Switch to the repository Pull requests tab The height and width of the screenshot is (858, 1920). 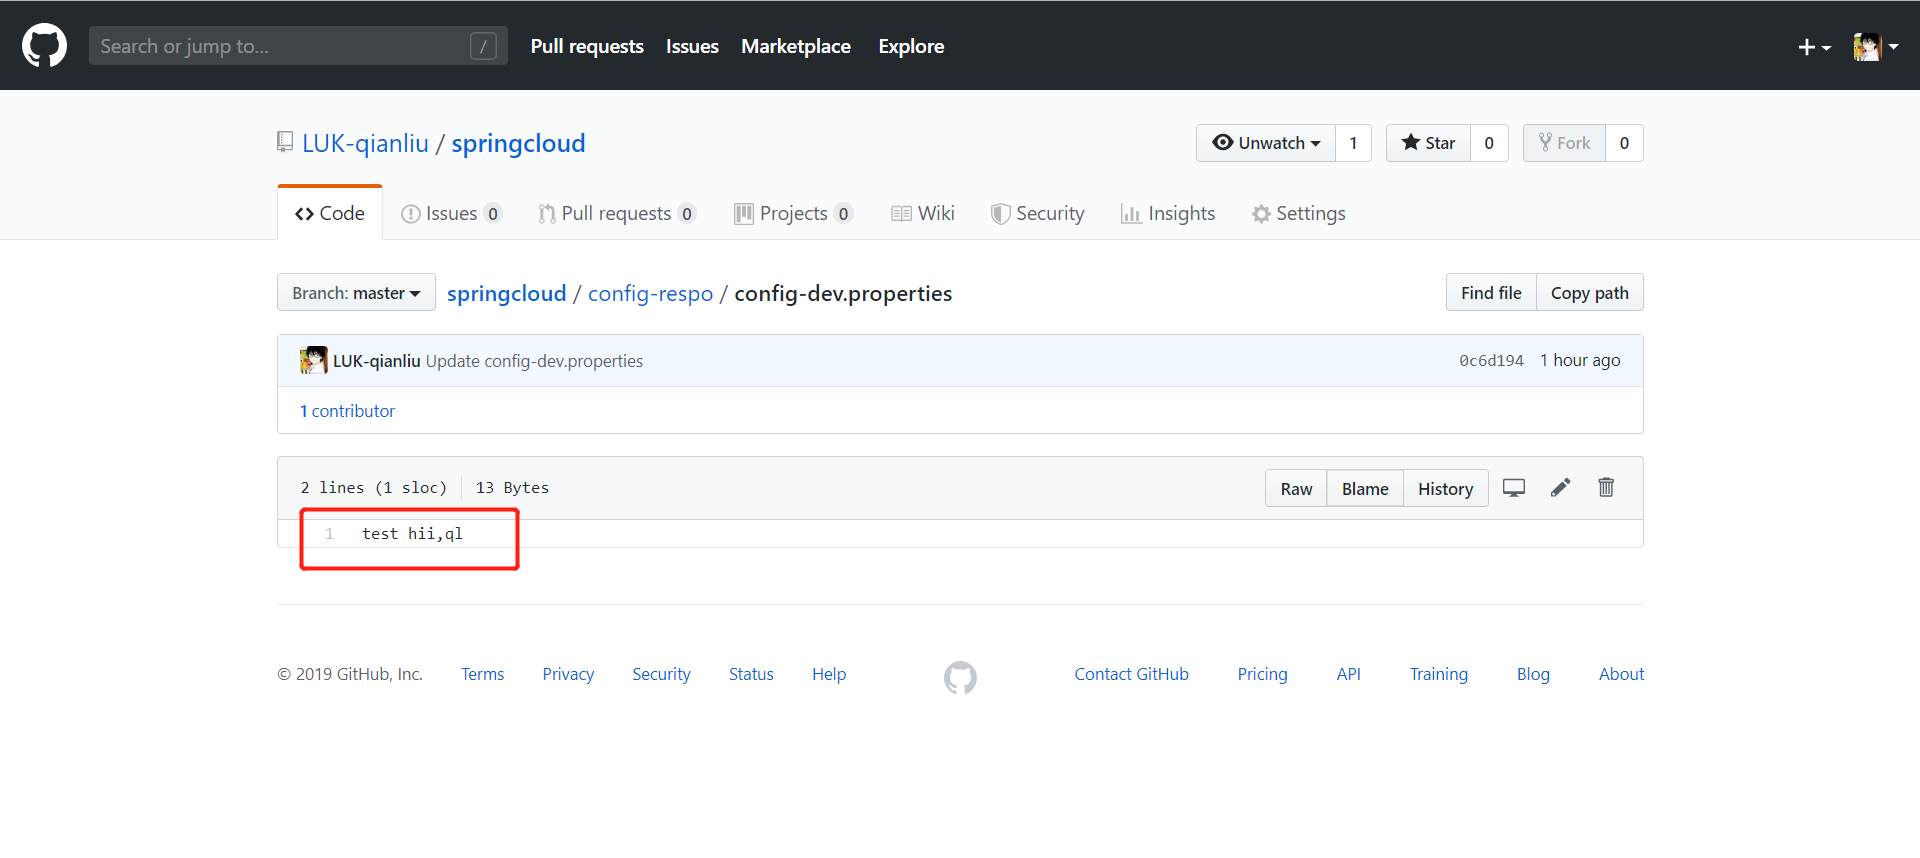tap(616, 213)
